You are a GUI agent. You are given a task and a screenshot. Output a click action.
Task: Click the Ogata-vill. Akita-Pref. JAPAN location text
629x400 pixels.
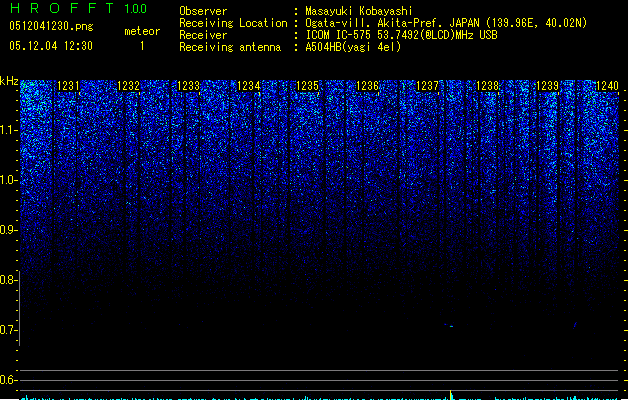446,23
